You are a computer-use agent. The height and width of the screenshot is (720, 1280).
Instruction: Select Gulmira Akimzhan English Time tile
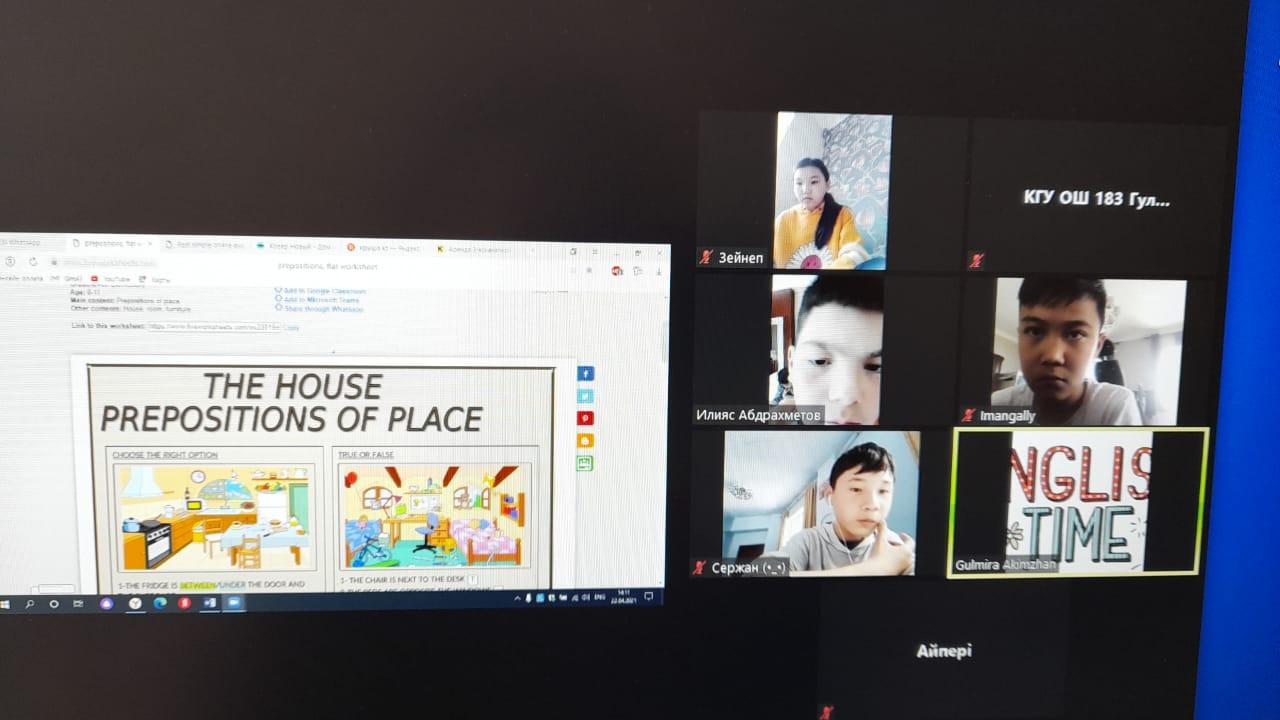click(x=1078, y=502)
